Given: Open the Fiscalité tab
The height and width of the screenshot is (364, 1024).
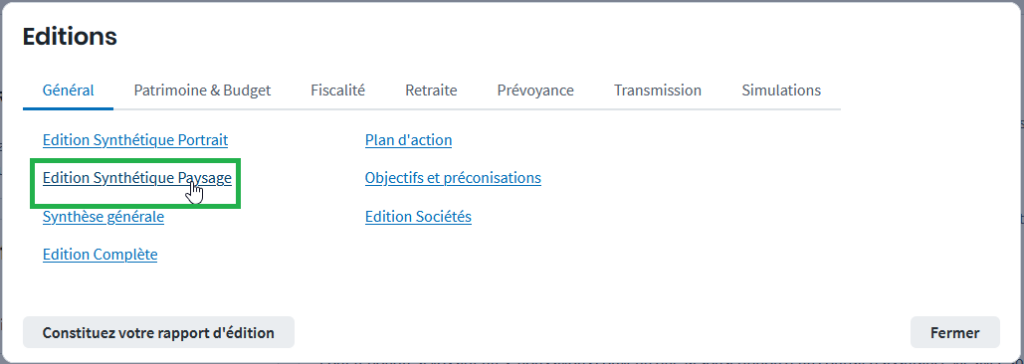Looking at the screenshot, I should tap(338, 90).
